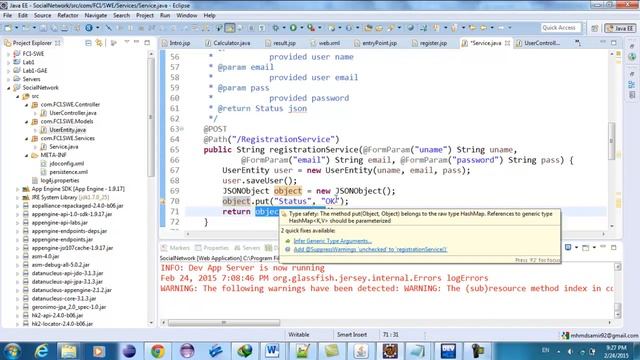Collapse the src folder node
This screenshot has height=360, width=640.
pyautogui.click(x=18, y=96)
